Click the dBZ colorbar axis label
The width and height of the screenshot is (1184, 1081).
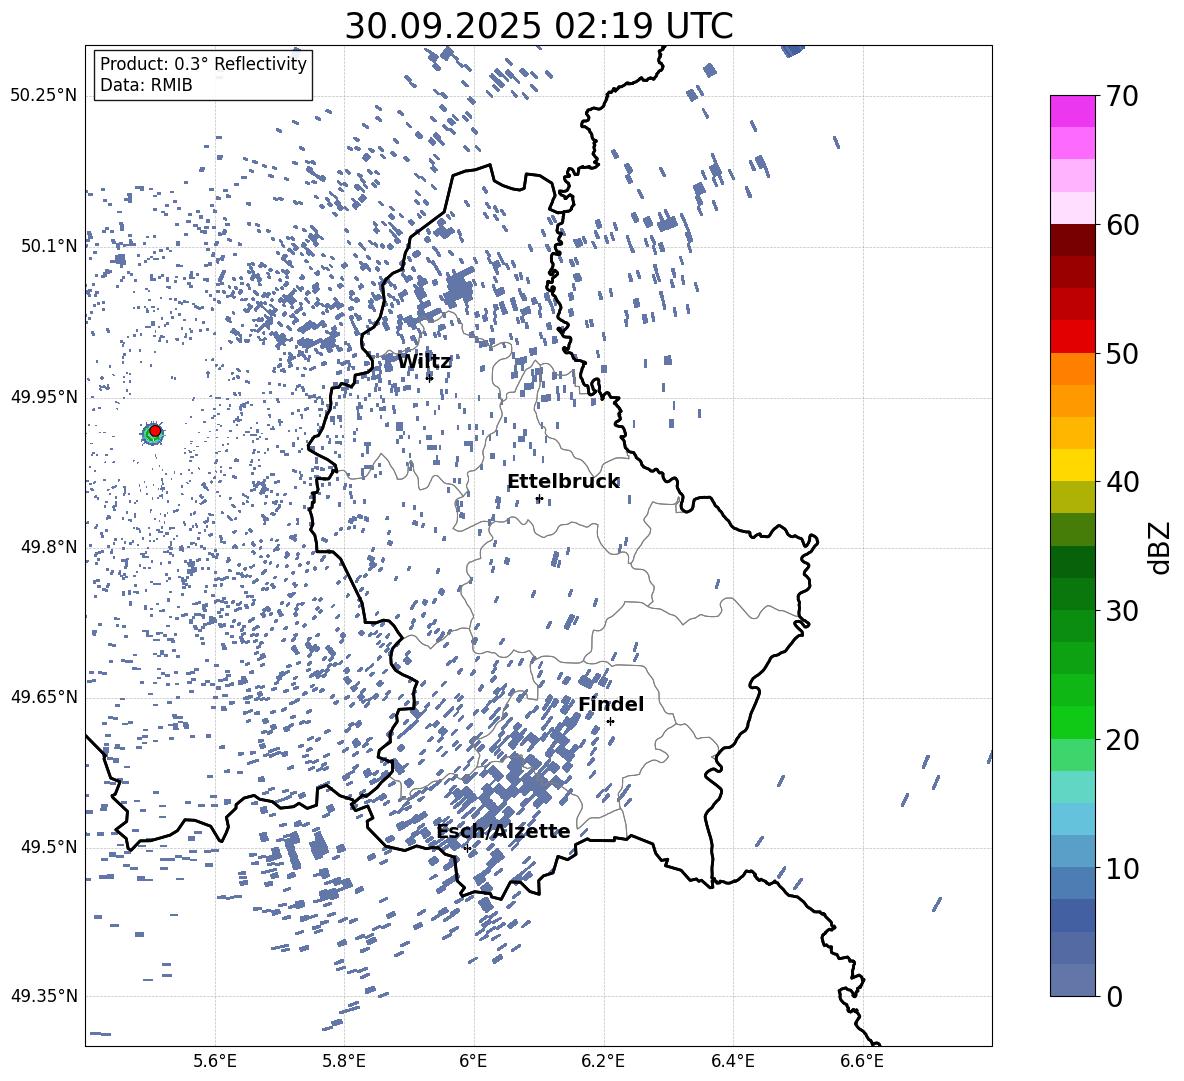click(1160, 548)
